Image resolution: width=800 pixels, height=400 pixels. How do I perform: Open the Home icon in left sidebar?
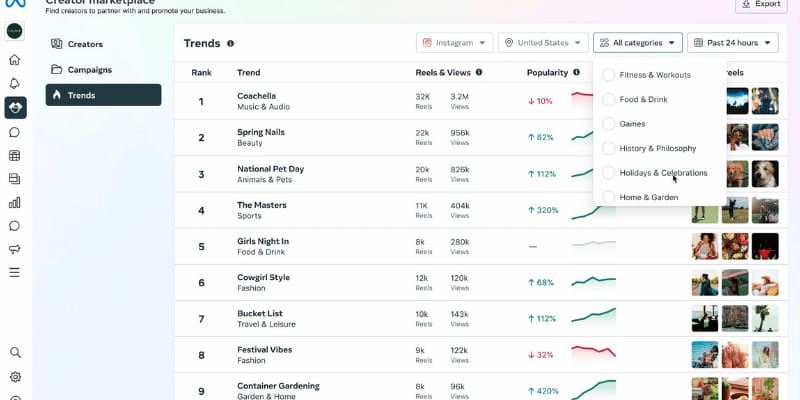[15, 60]
